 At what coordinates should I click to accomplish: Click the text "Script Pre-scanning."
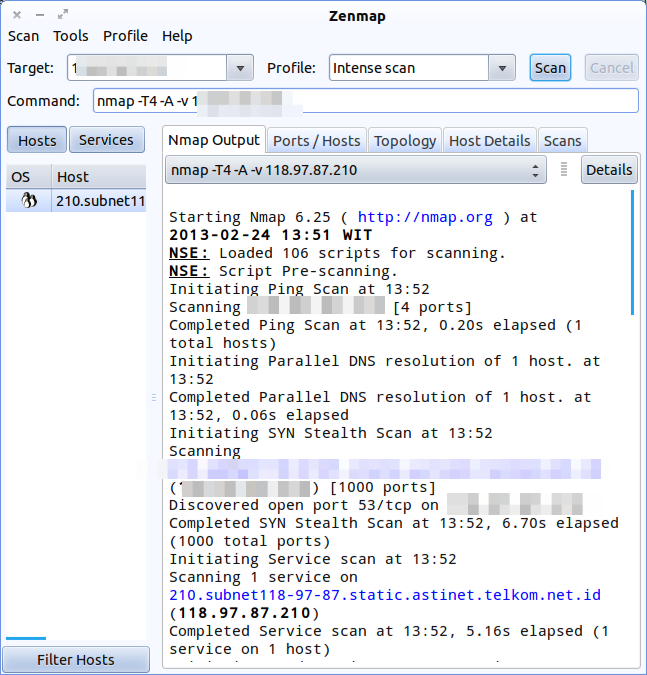tap(308, 271)
